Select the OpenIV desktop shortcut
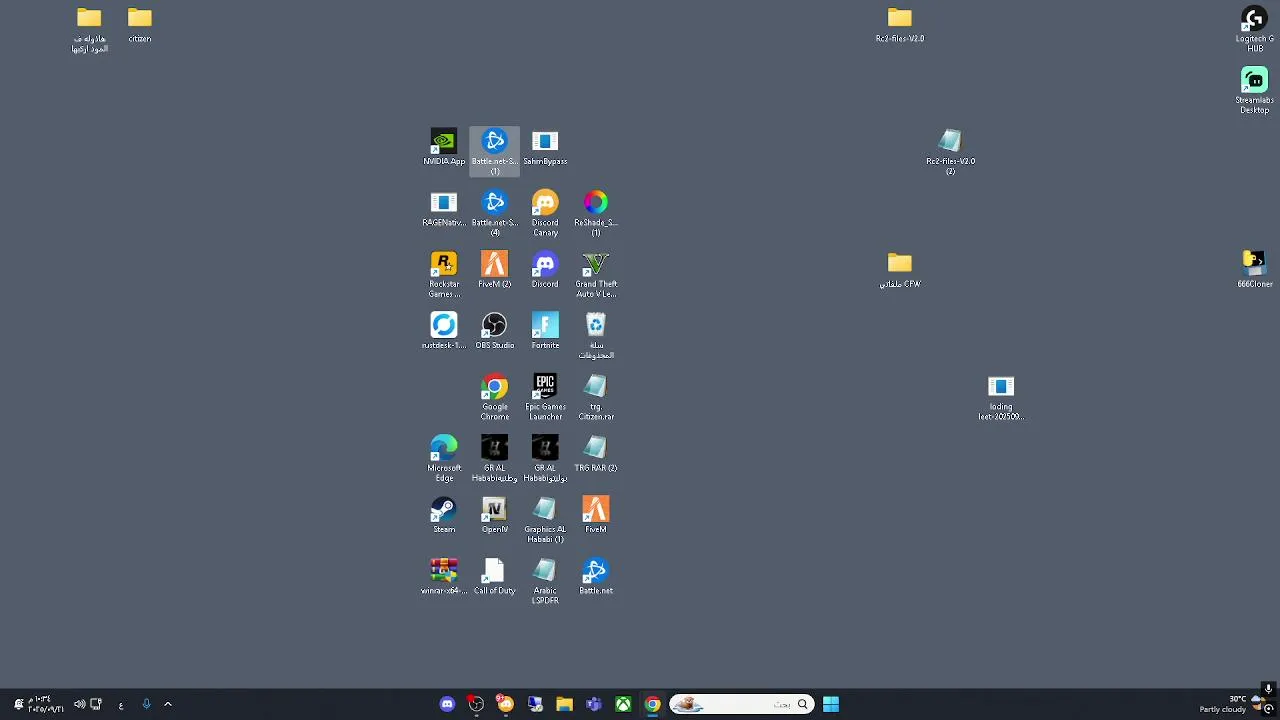This screenshot has height=720, width=1280. 494,514
